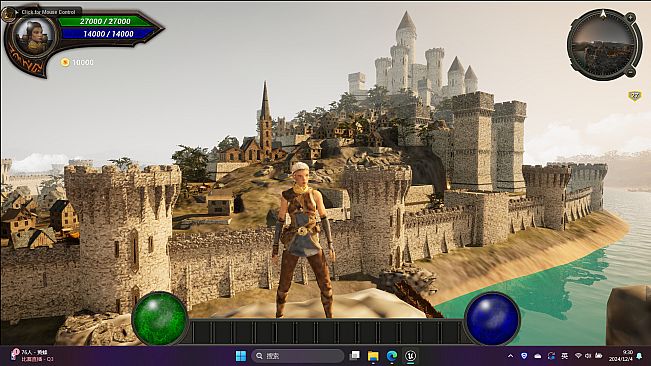Zoom in the minimap with the plus button
The width and height of the screenshot is (651, 366).
pyautogui.click(x=630, y=18)
